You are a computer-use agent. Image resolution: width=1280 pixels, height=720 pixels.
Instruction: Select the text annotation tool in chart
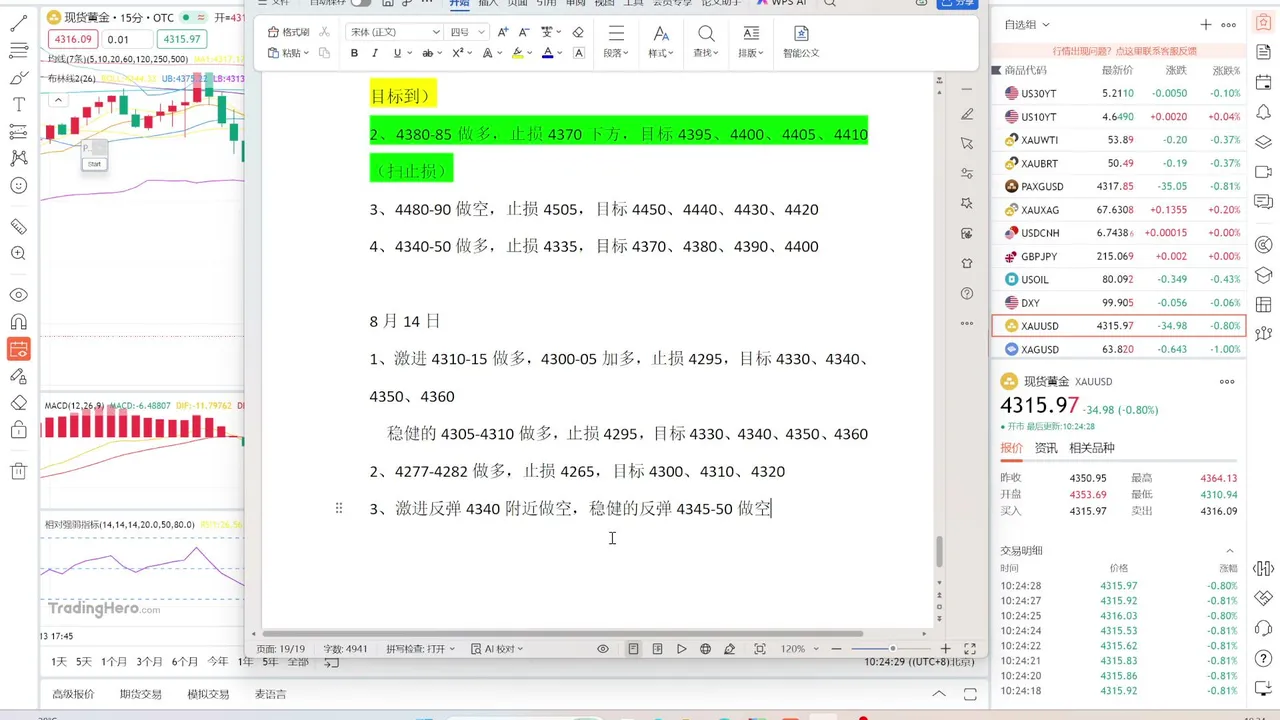pyautogui.click(x=18, y=104)
